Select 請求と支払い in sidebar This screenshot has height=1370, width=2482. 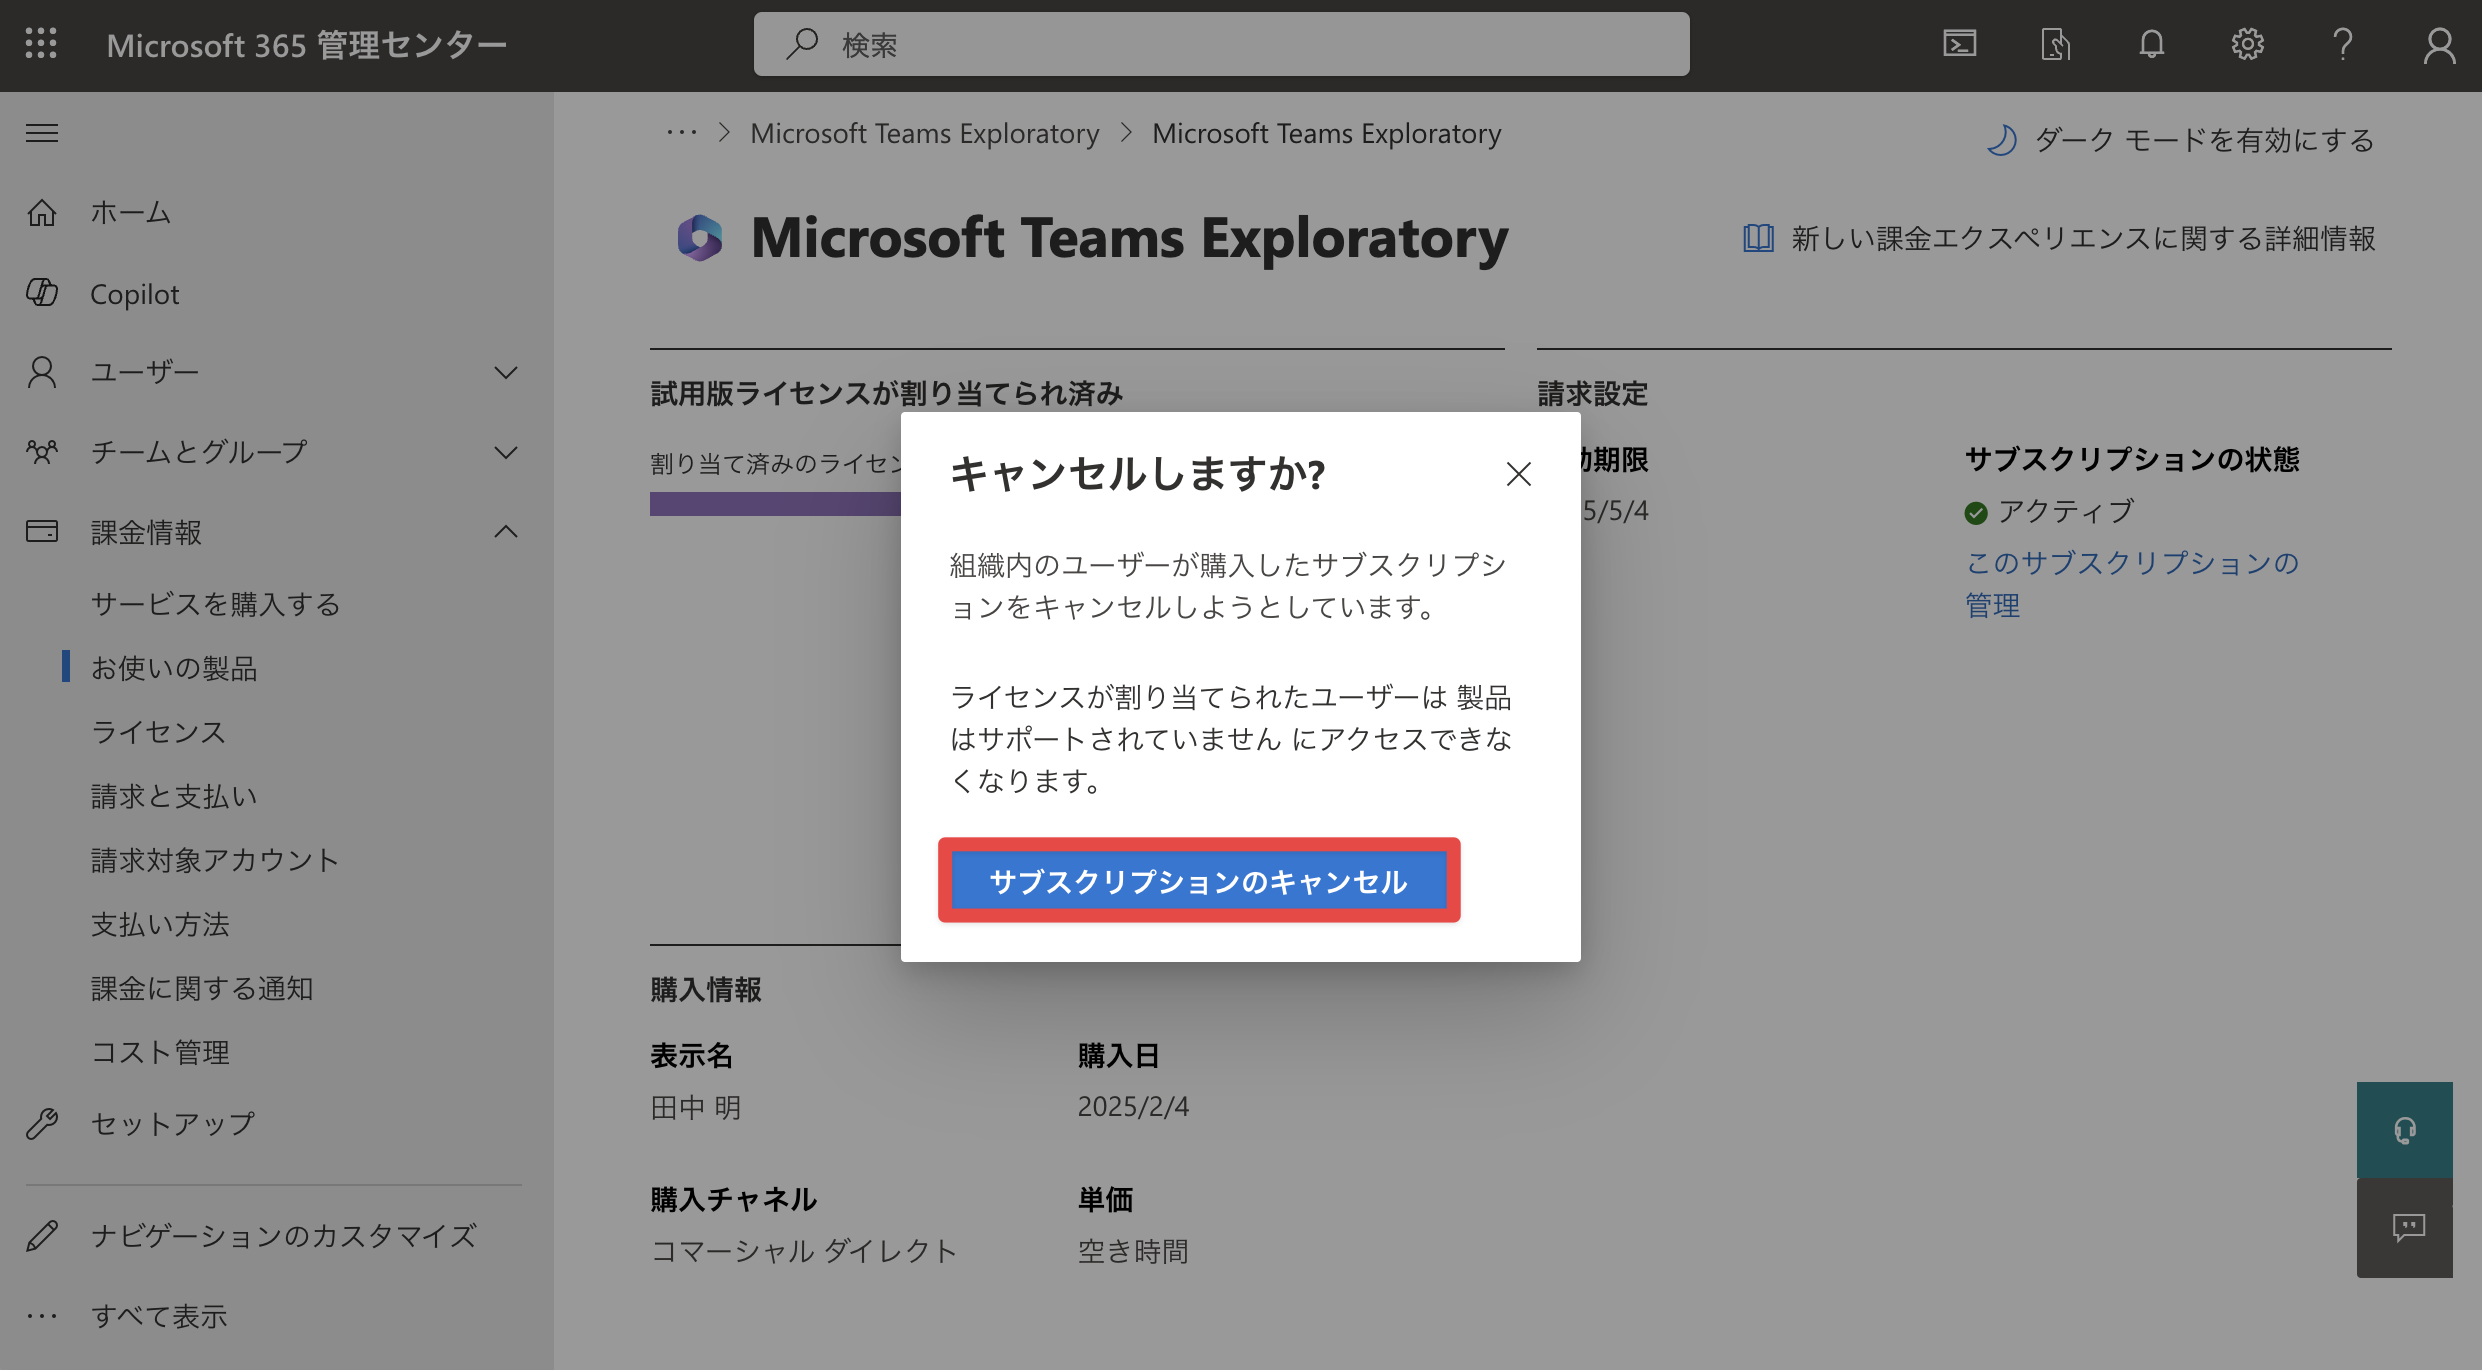pos(174,796)
